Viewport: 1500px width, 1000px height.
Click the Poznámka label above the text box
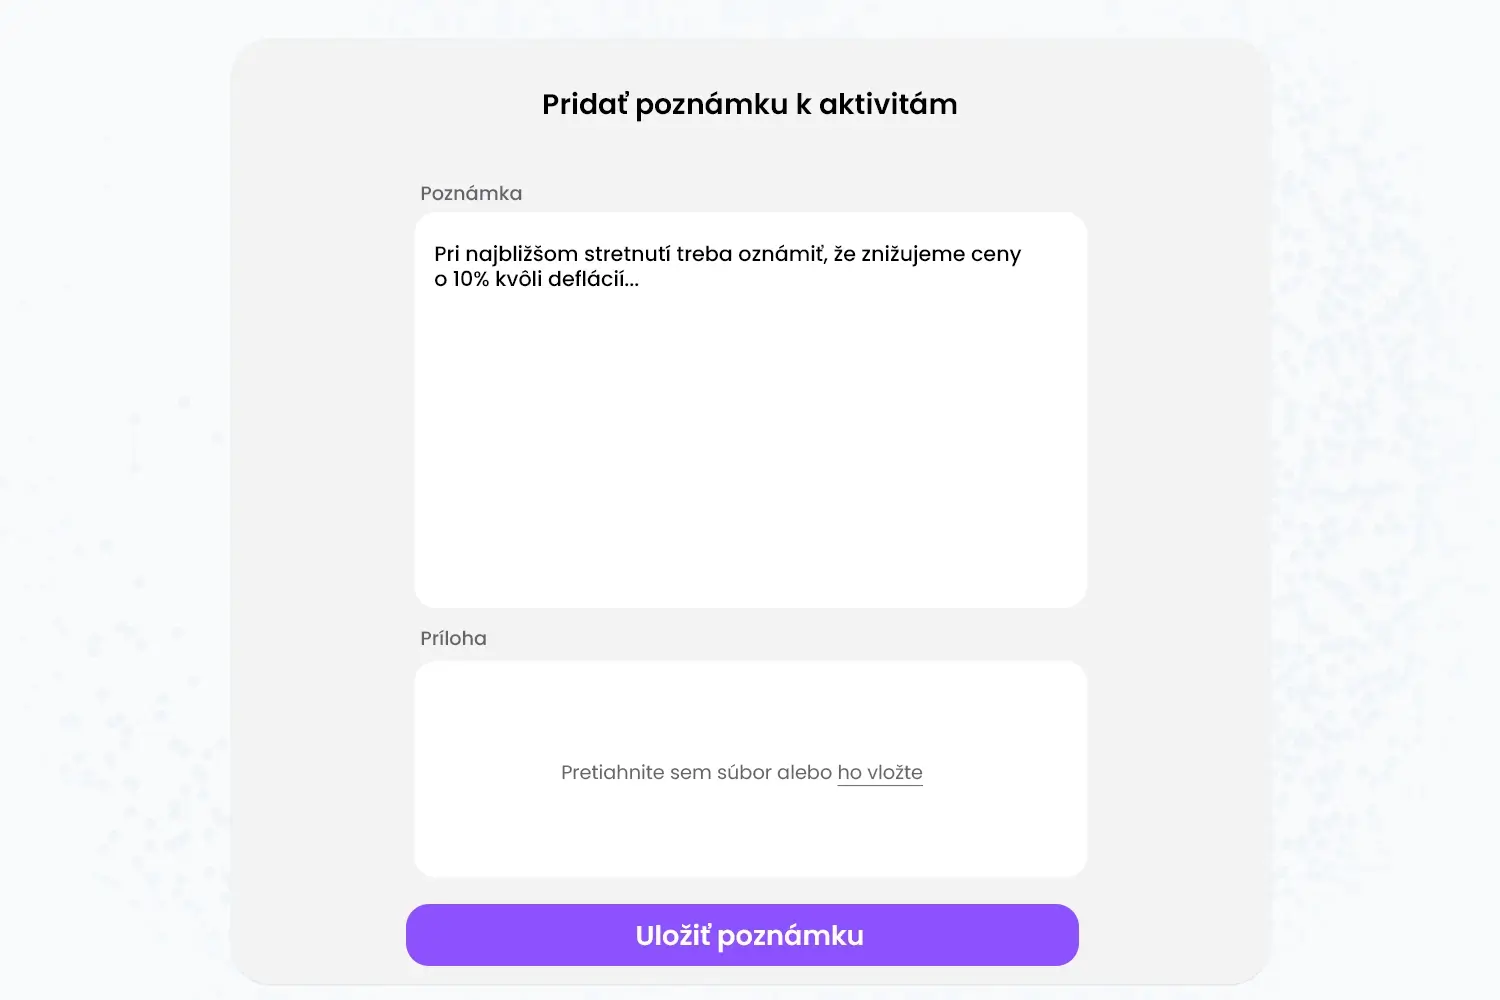coord(471,193)
